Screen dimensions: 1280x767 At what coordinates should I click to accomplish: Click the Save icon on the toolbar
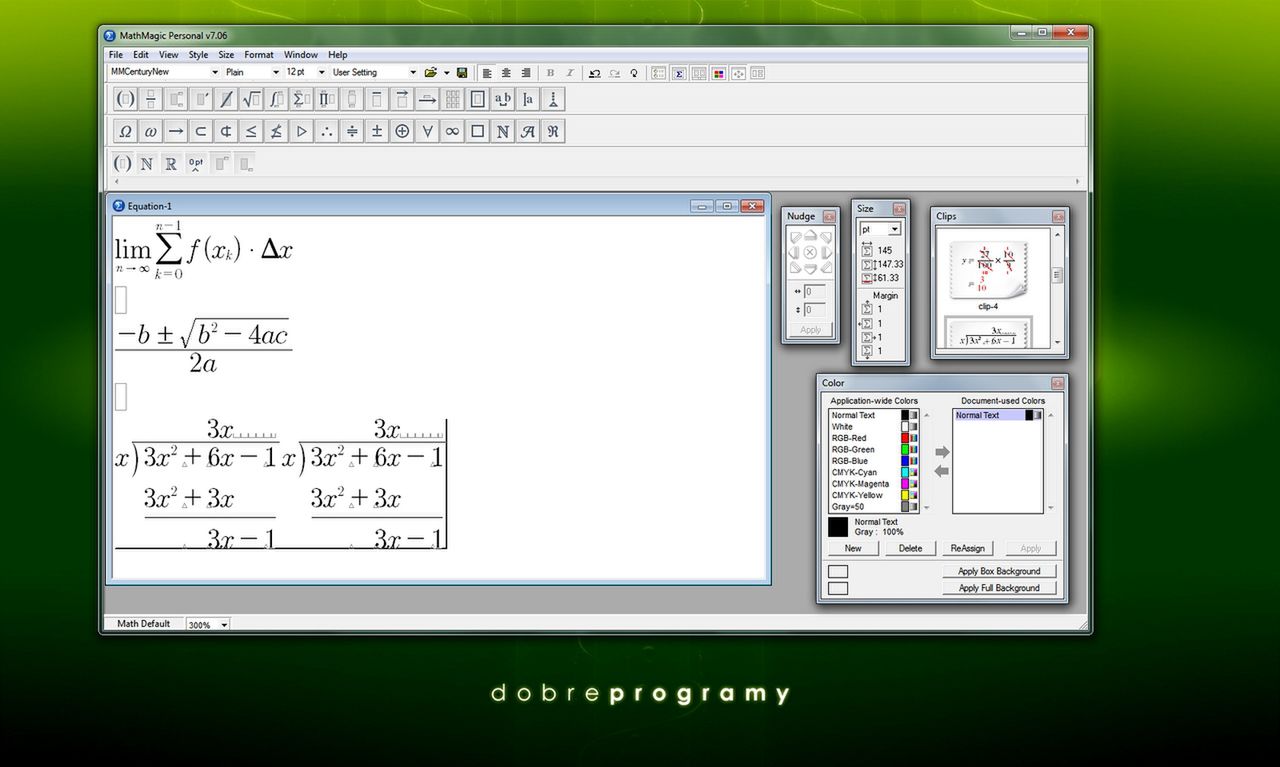pyautogui.click(x=461, y=72)
